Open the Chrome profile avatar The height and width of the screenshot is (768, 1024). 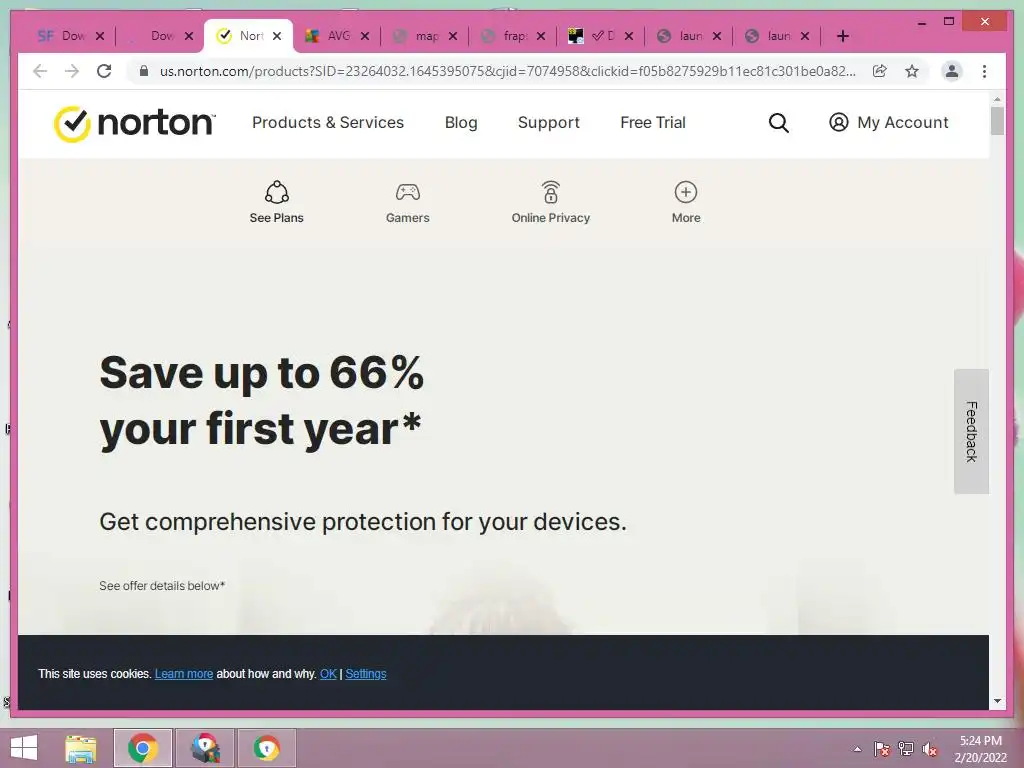coord(952,71)
